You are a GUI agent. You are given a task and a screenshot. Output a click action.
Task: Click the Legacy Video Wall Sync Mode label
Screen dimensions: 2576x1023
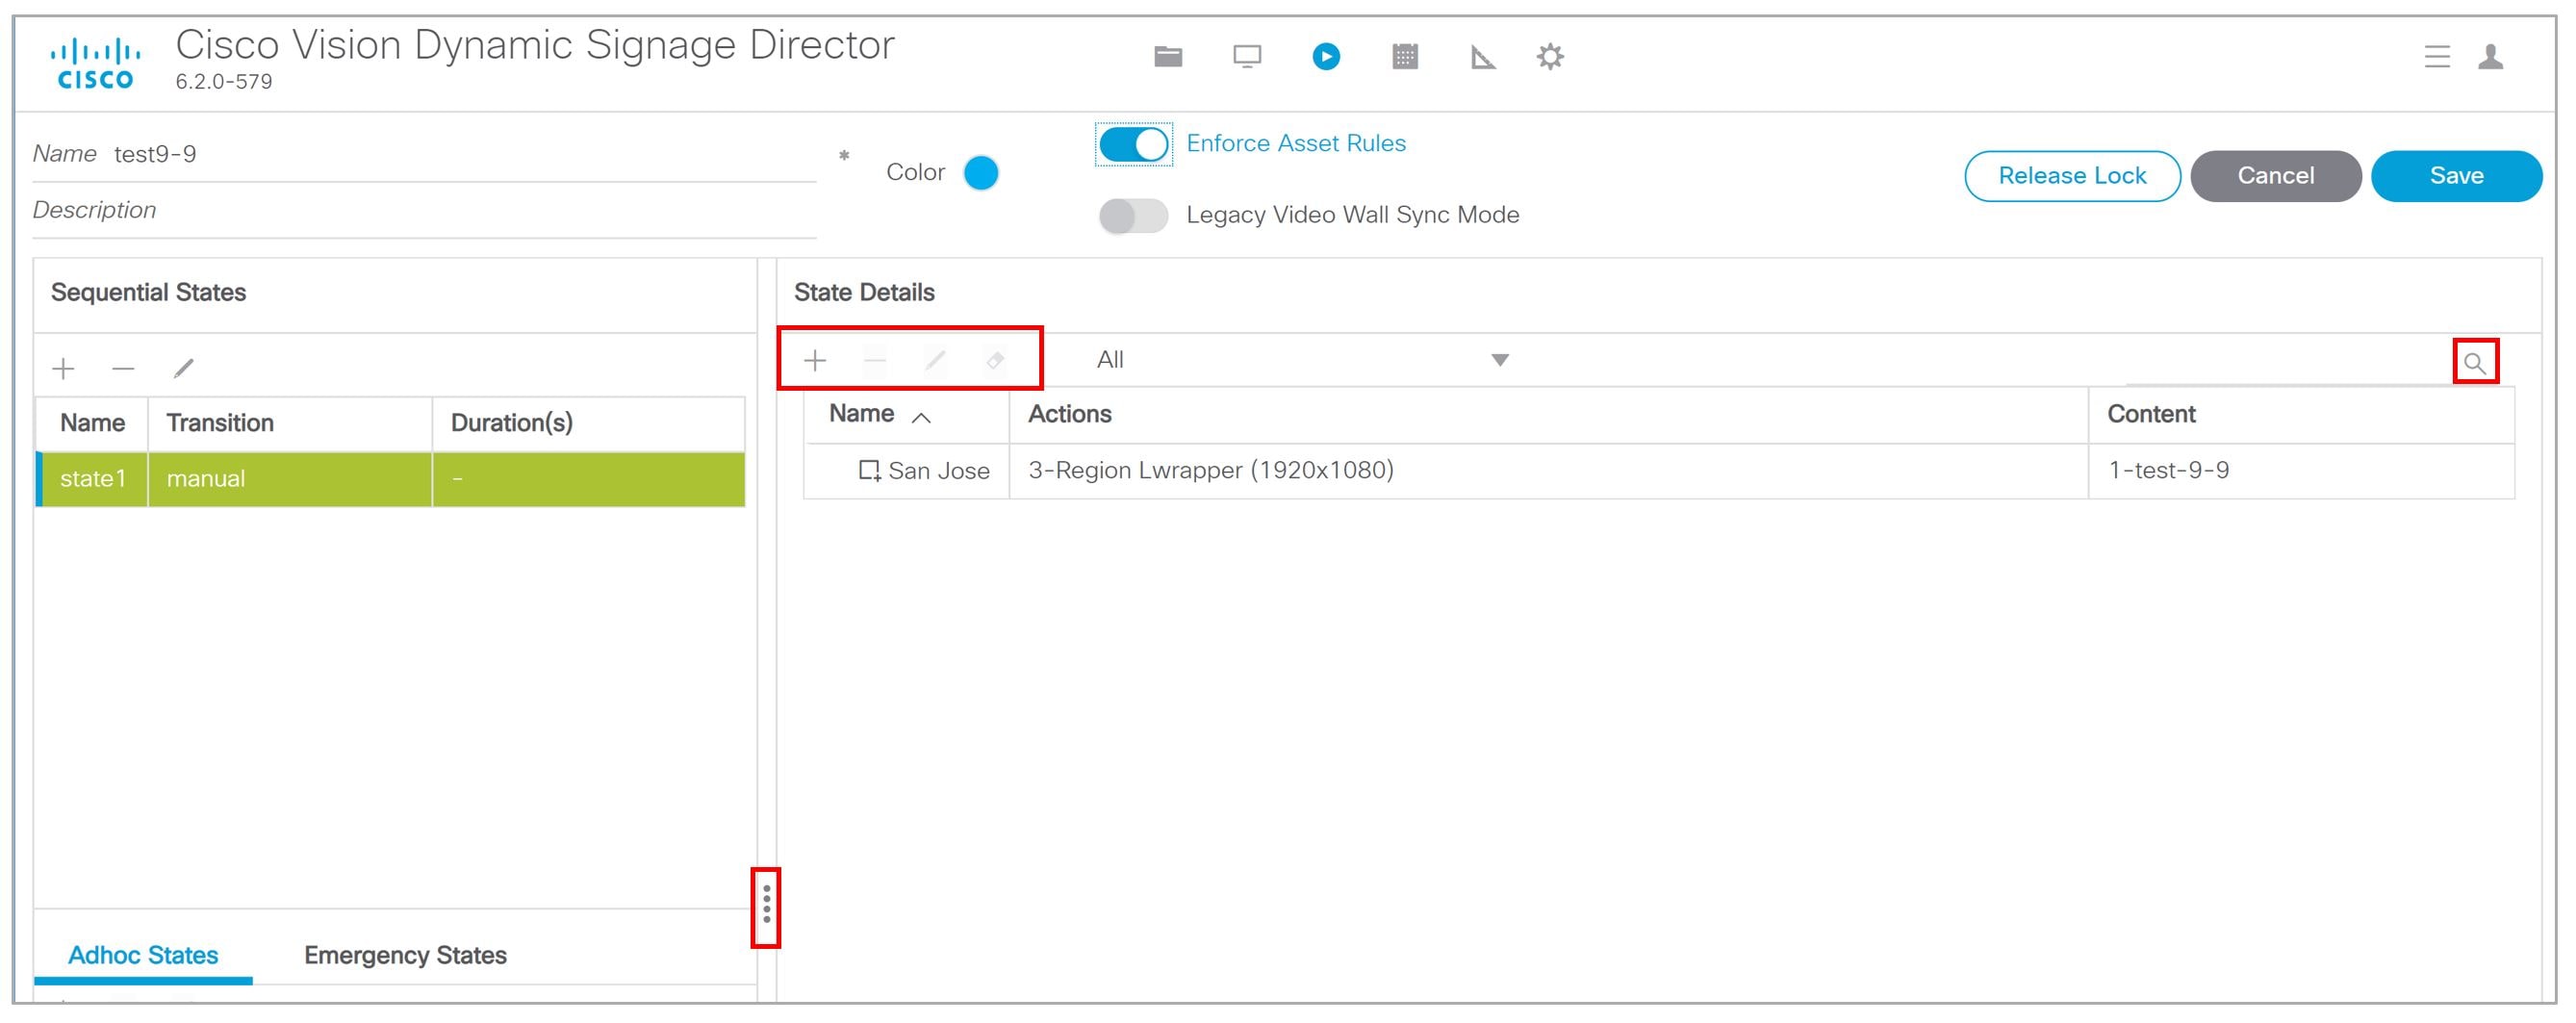coord(1352,215)
